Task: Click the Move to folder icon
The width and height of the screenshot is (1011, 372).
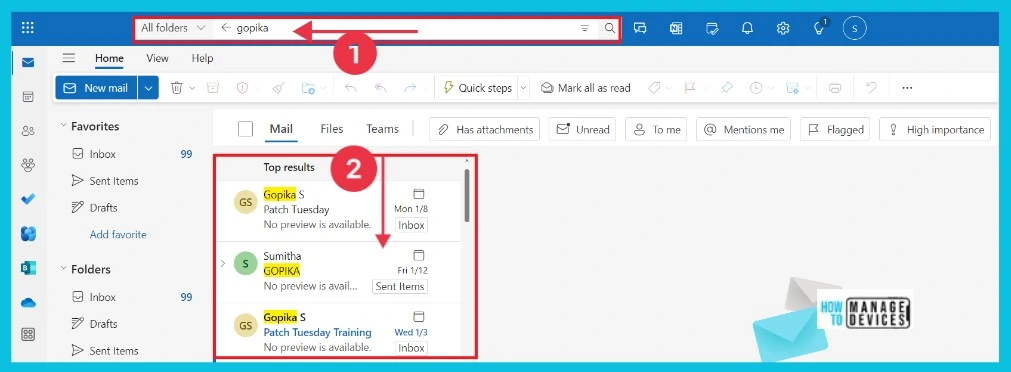Action: 308,88
